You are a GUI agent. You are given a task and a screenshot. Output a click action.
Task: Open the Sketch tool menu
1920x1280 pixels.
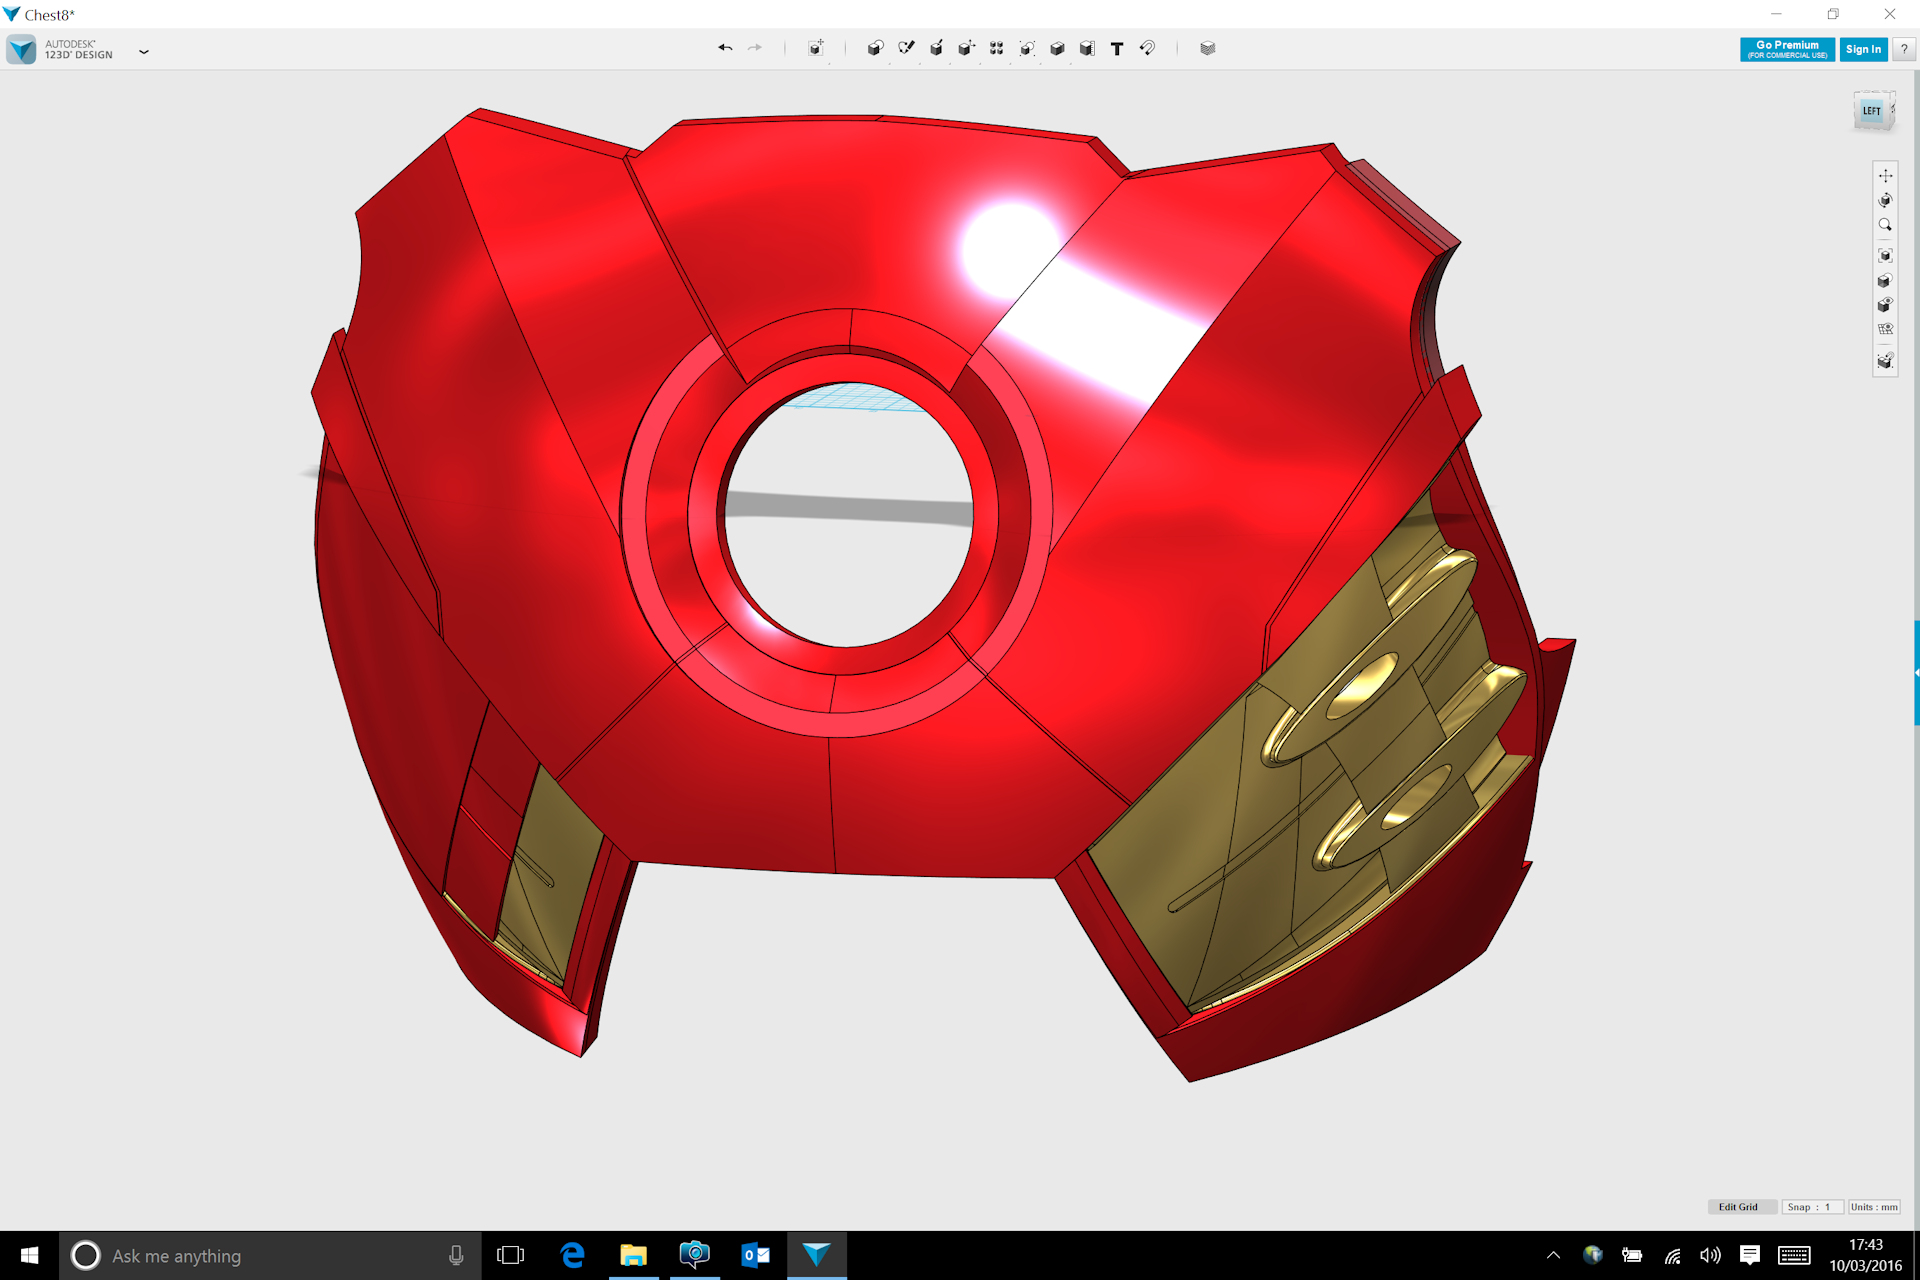tap(906, 48)
